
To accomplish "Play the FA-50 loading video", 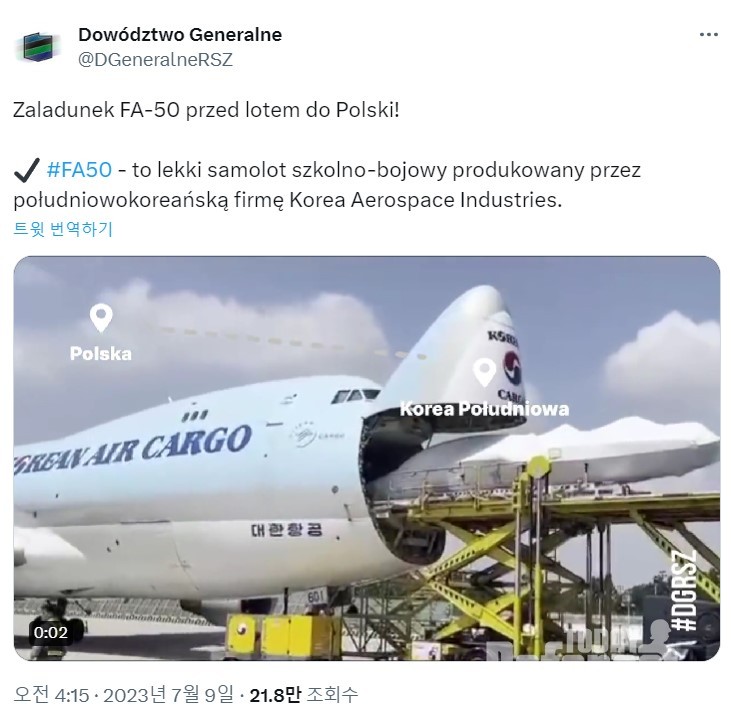I will [367, 458].
